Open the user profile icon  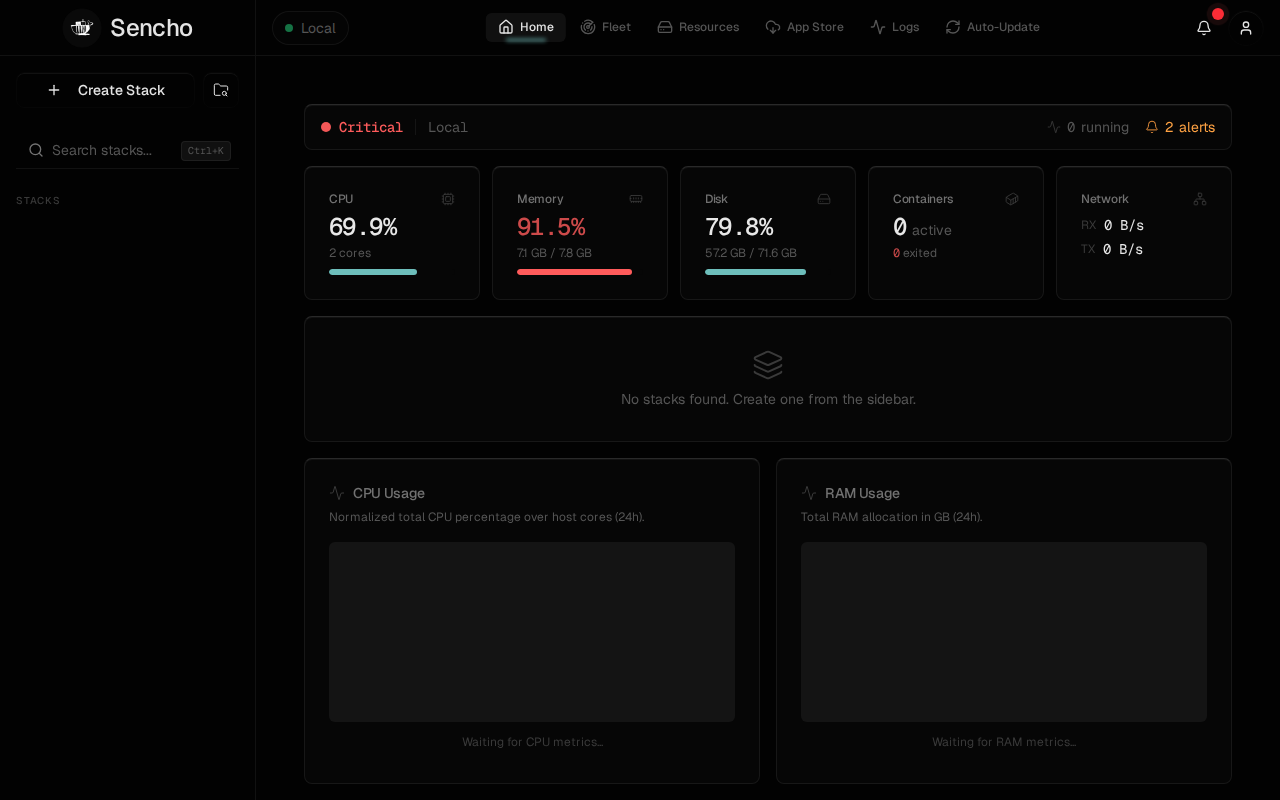tap(1246, 28)
